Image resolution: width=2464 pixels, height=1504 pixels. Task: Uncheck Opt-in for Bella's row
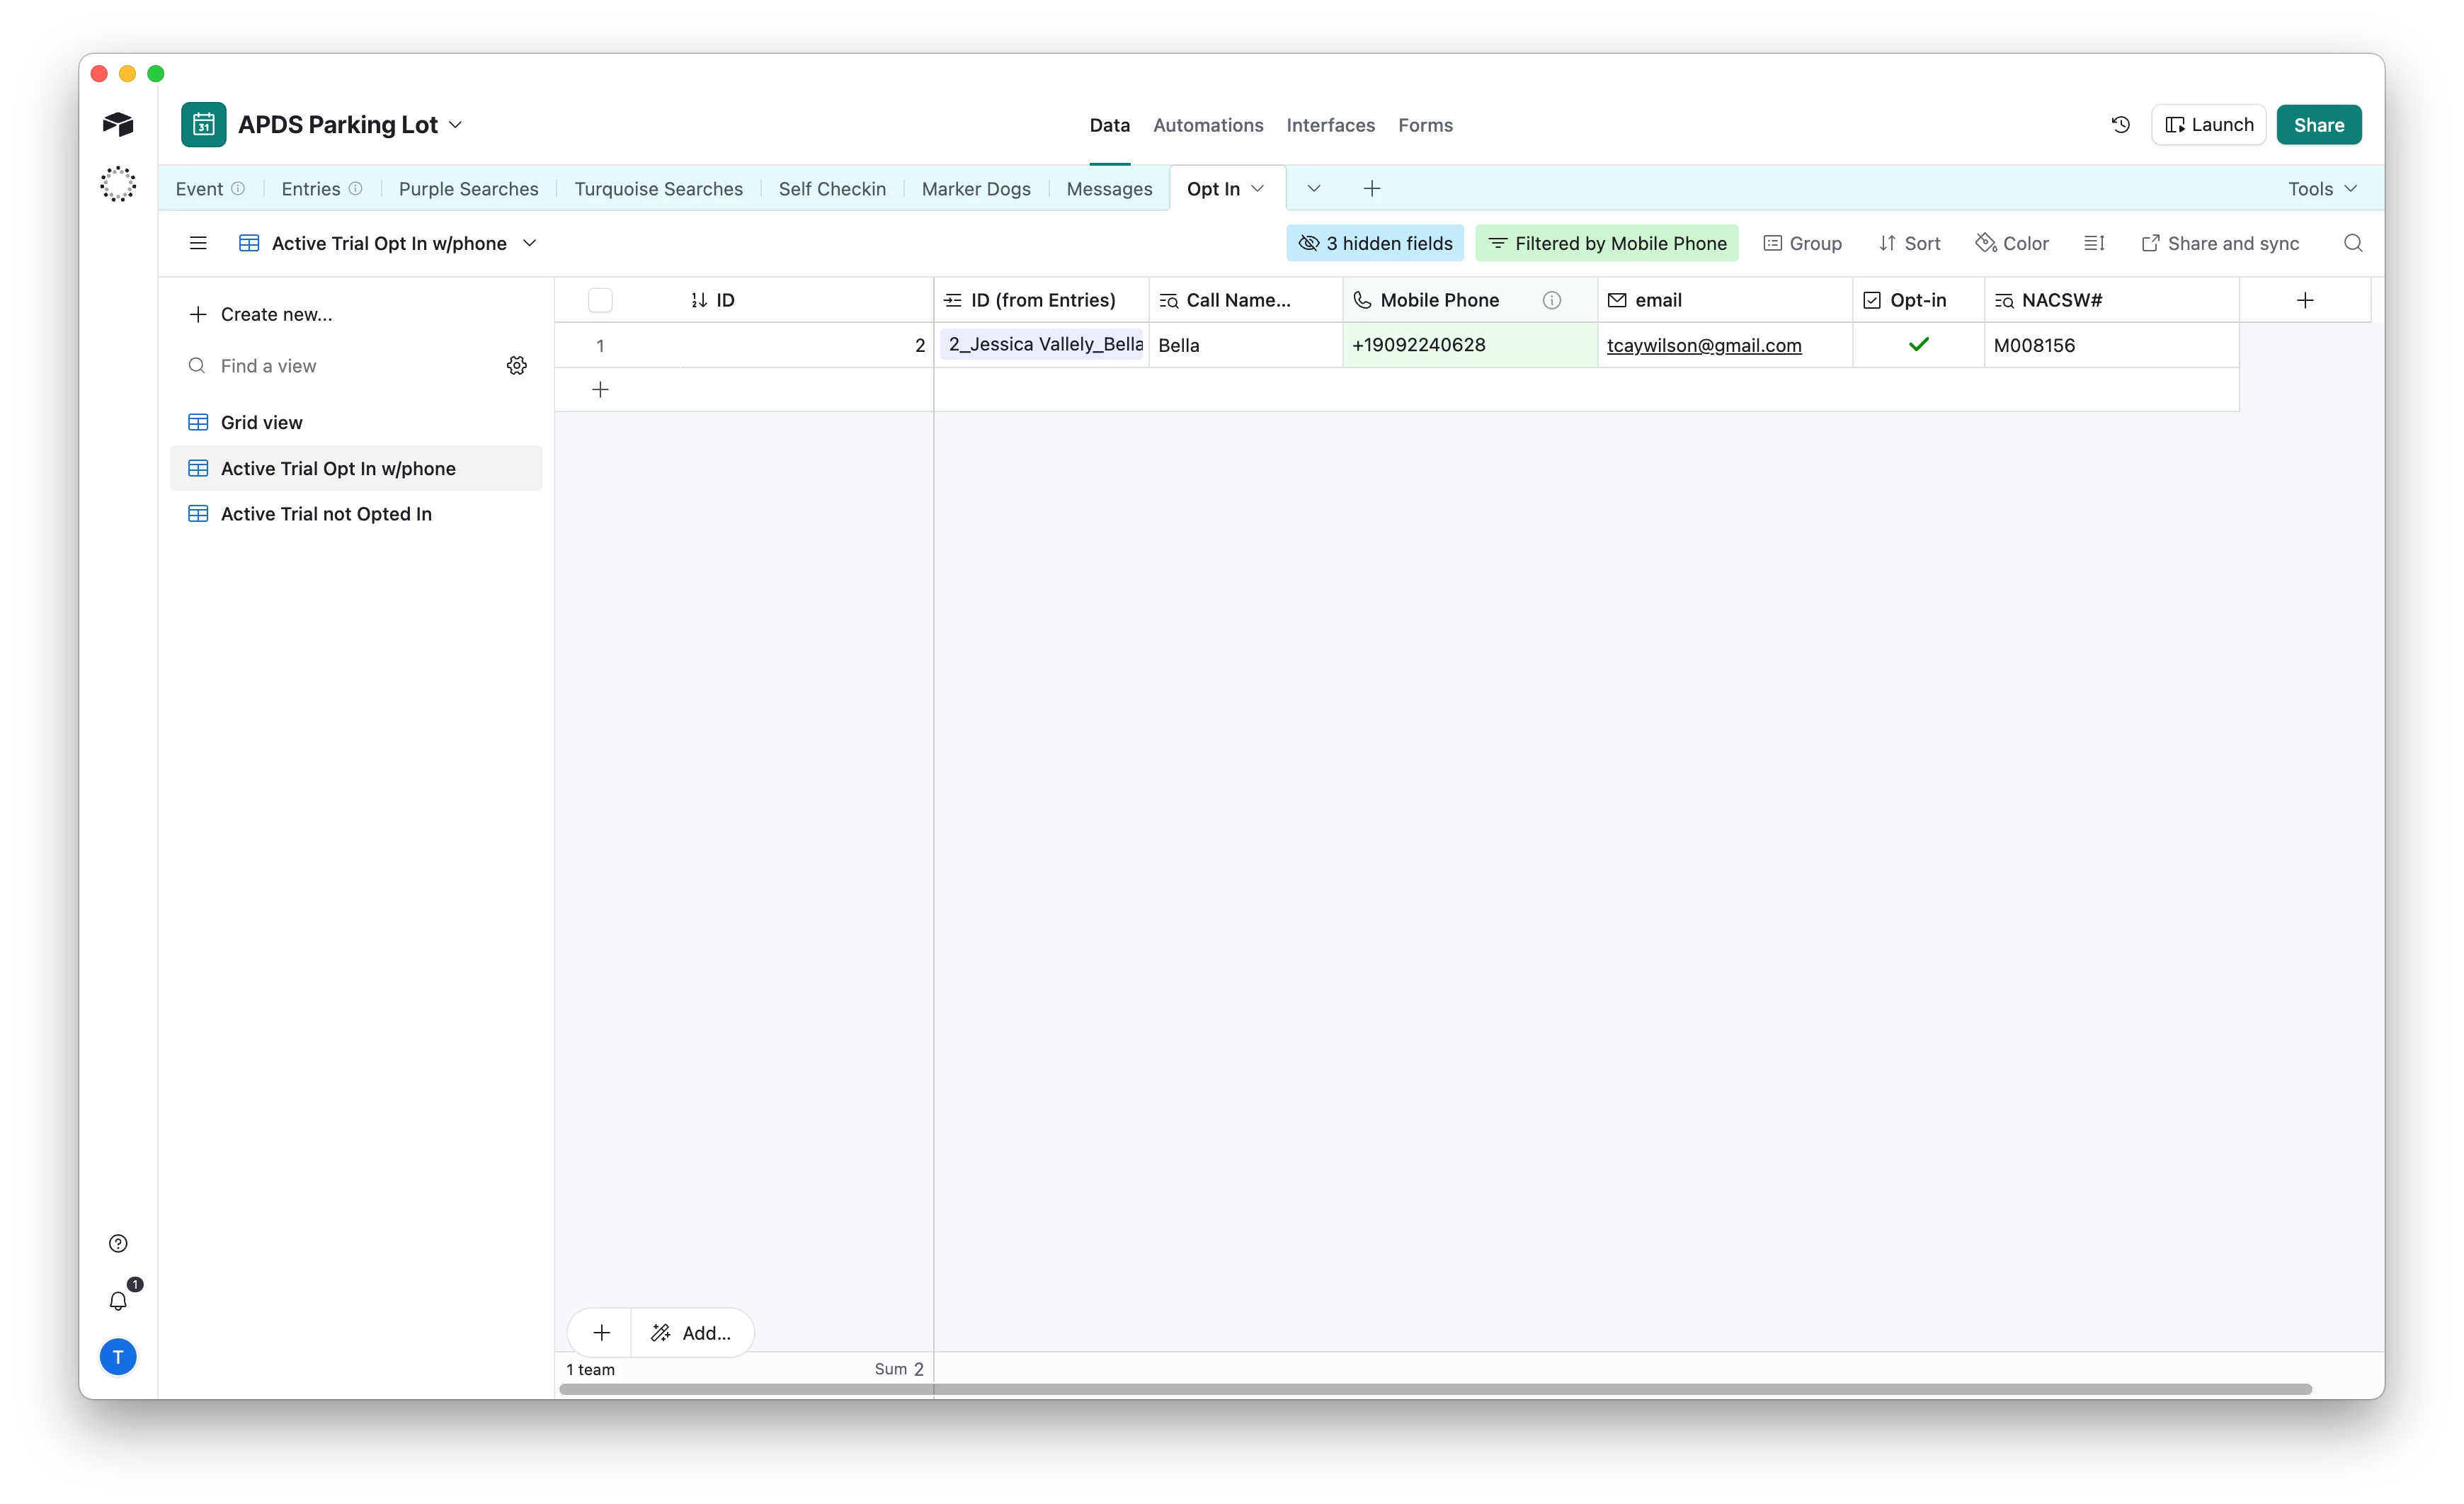tap(1918, 345)
